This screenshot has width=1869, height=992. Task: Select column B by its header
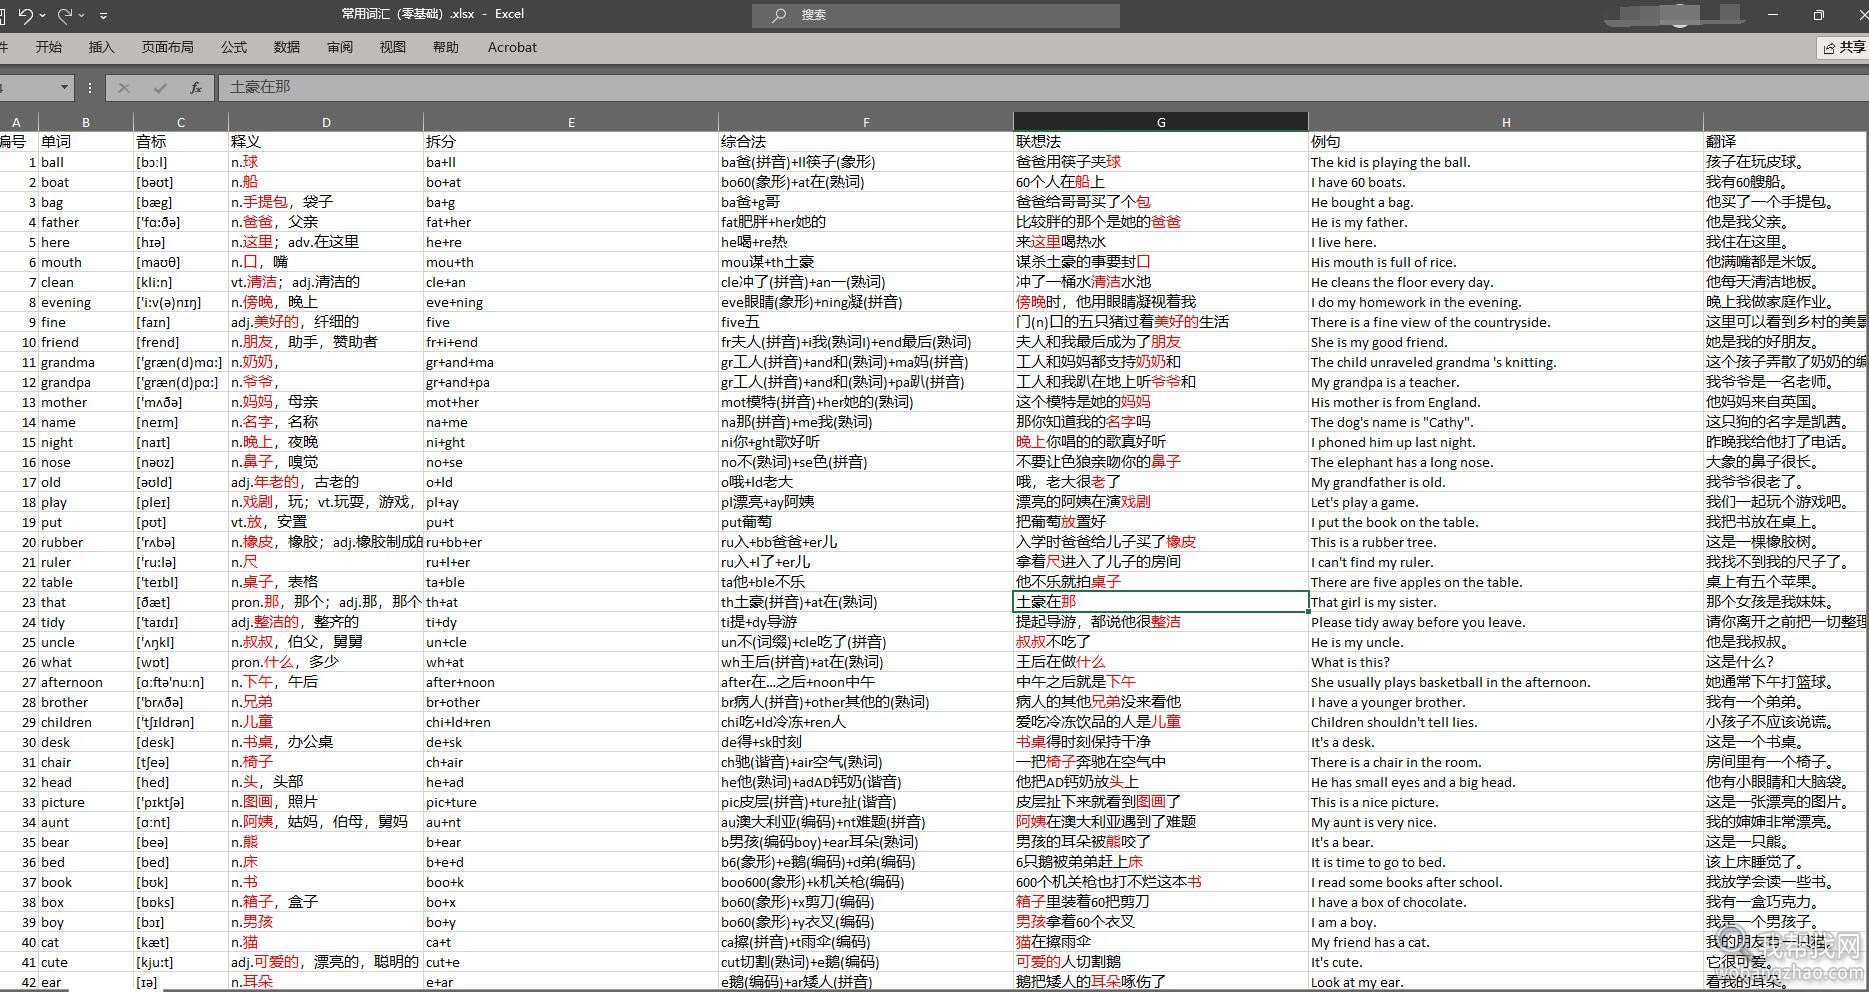coord(86,122)
